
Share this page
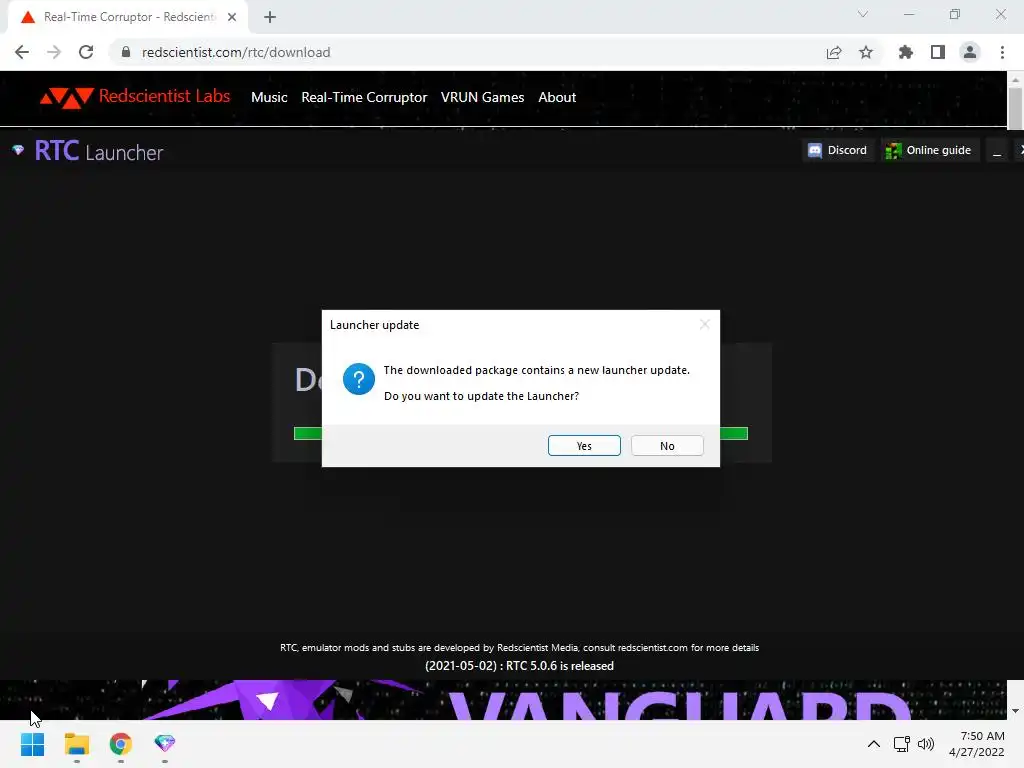(x=833, y=52)
